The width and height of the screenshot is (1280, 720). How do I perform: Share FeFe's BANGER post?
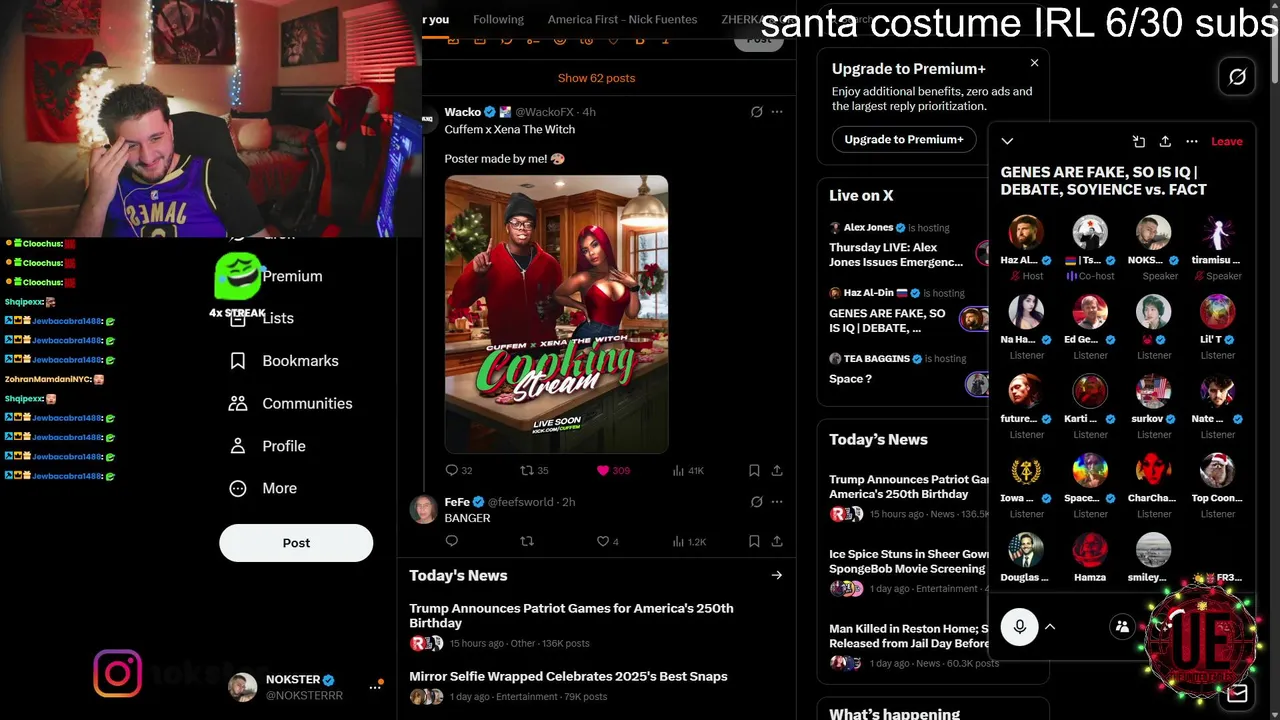tap(777, 541)
